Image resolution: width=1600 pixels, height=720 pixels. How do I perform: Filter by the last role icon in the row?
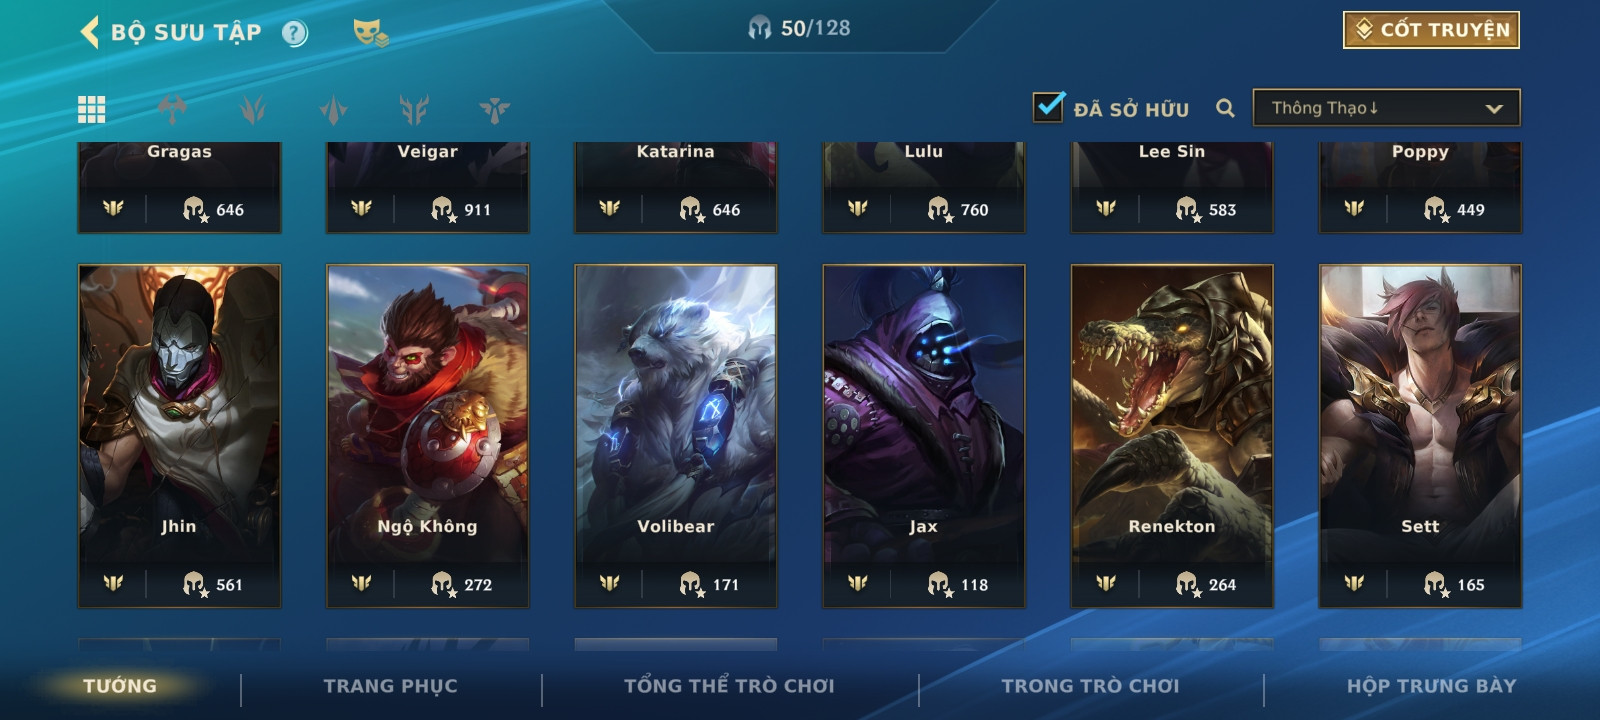494,109
